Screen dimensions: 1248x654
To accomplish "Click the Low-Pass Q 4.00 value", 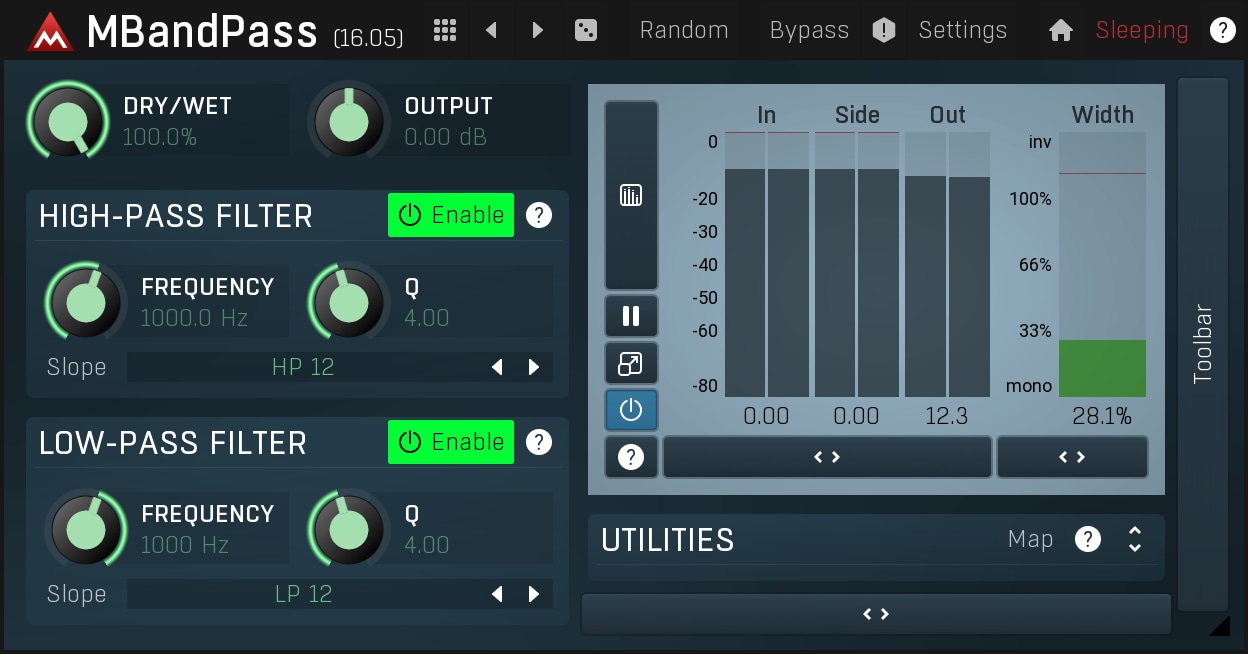I will pyautogui.click(x=427, y=545).
